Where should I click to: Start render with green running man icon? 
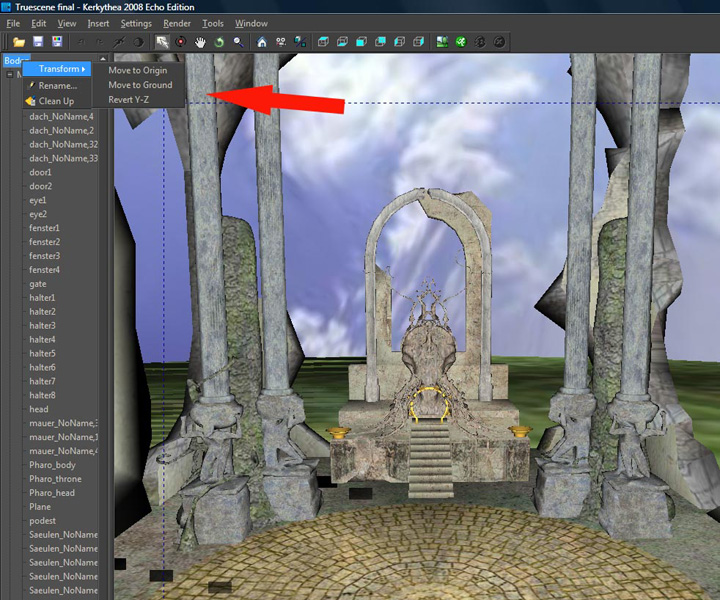click(461, 42)
